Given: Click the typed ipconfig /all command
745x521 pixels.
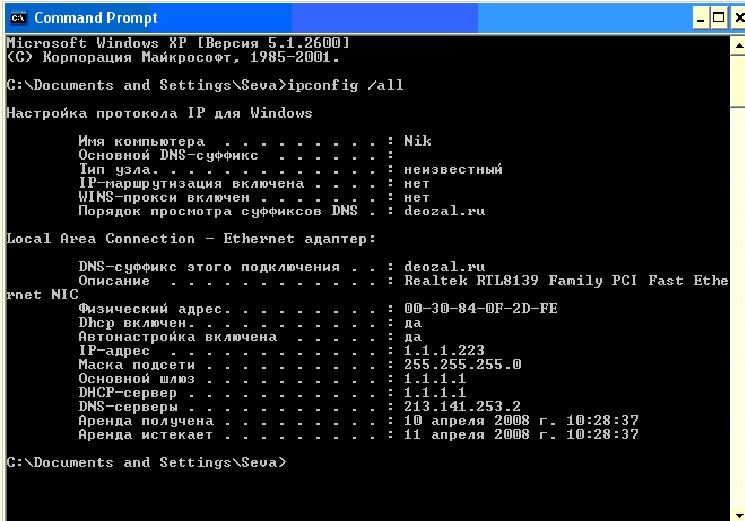Looking at the screenshot, I should (345, 85).
